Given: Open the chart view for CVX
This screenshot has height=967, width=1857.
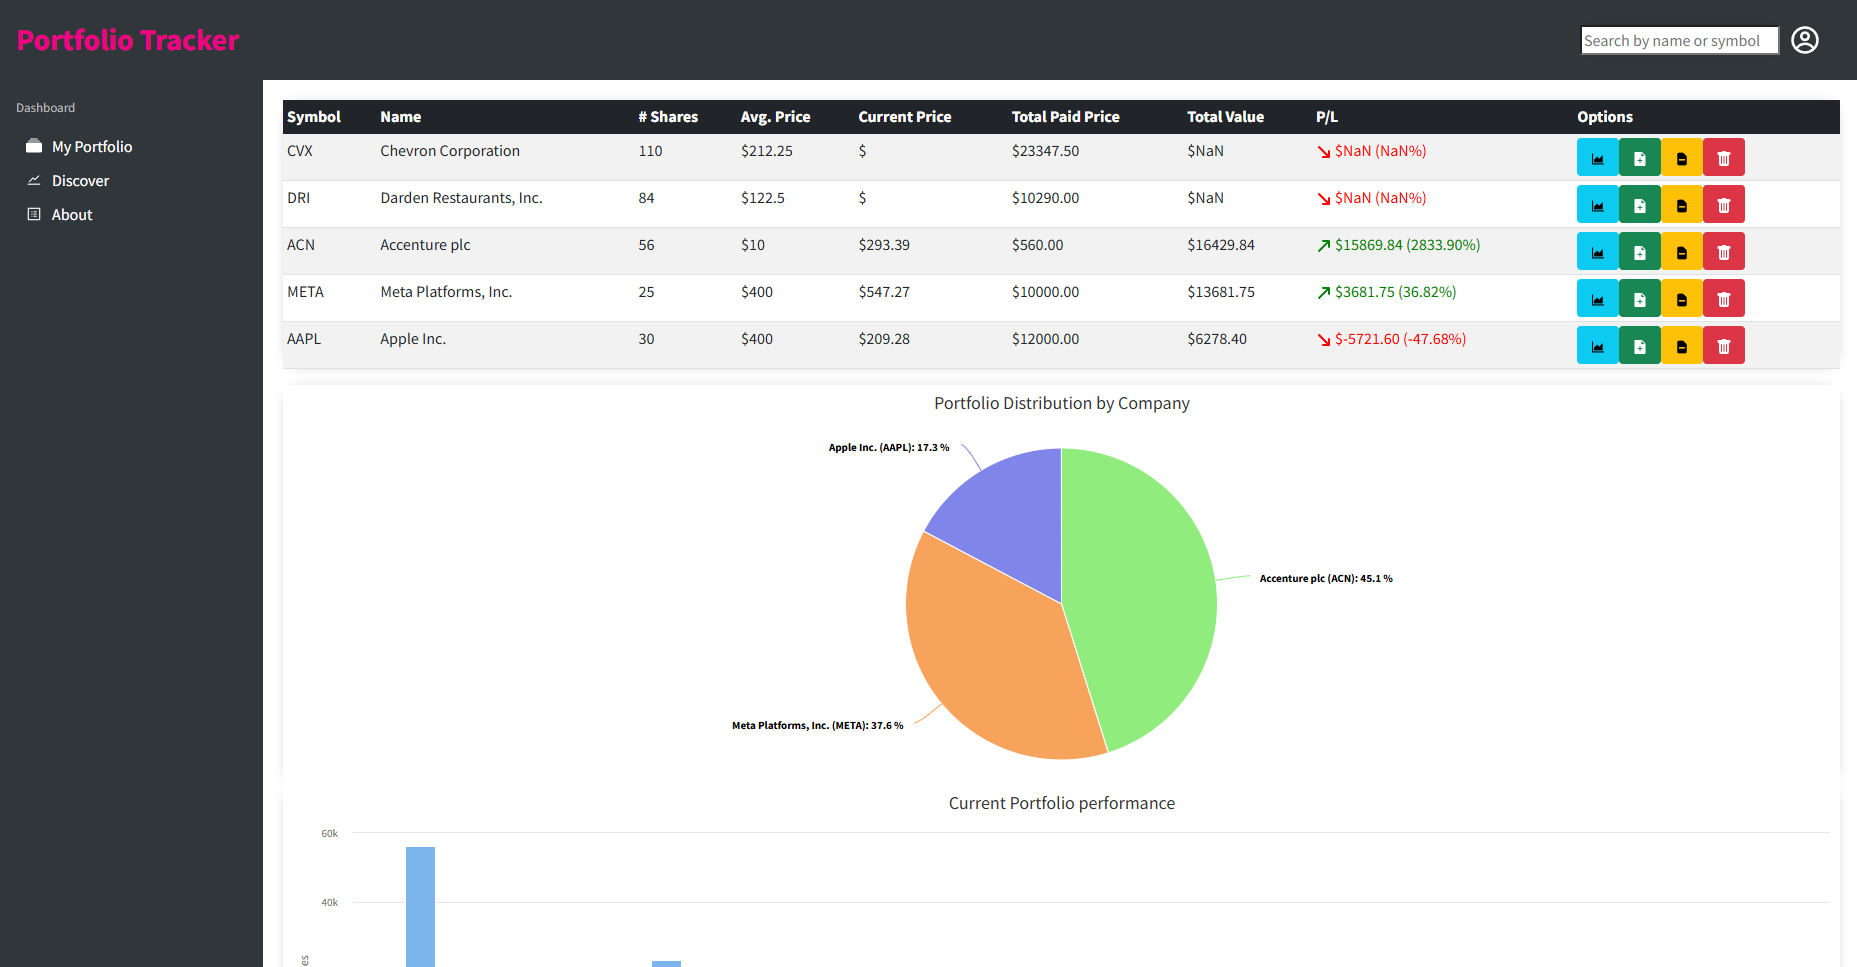Looking at the screenshot, I should point(1597,157).
